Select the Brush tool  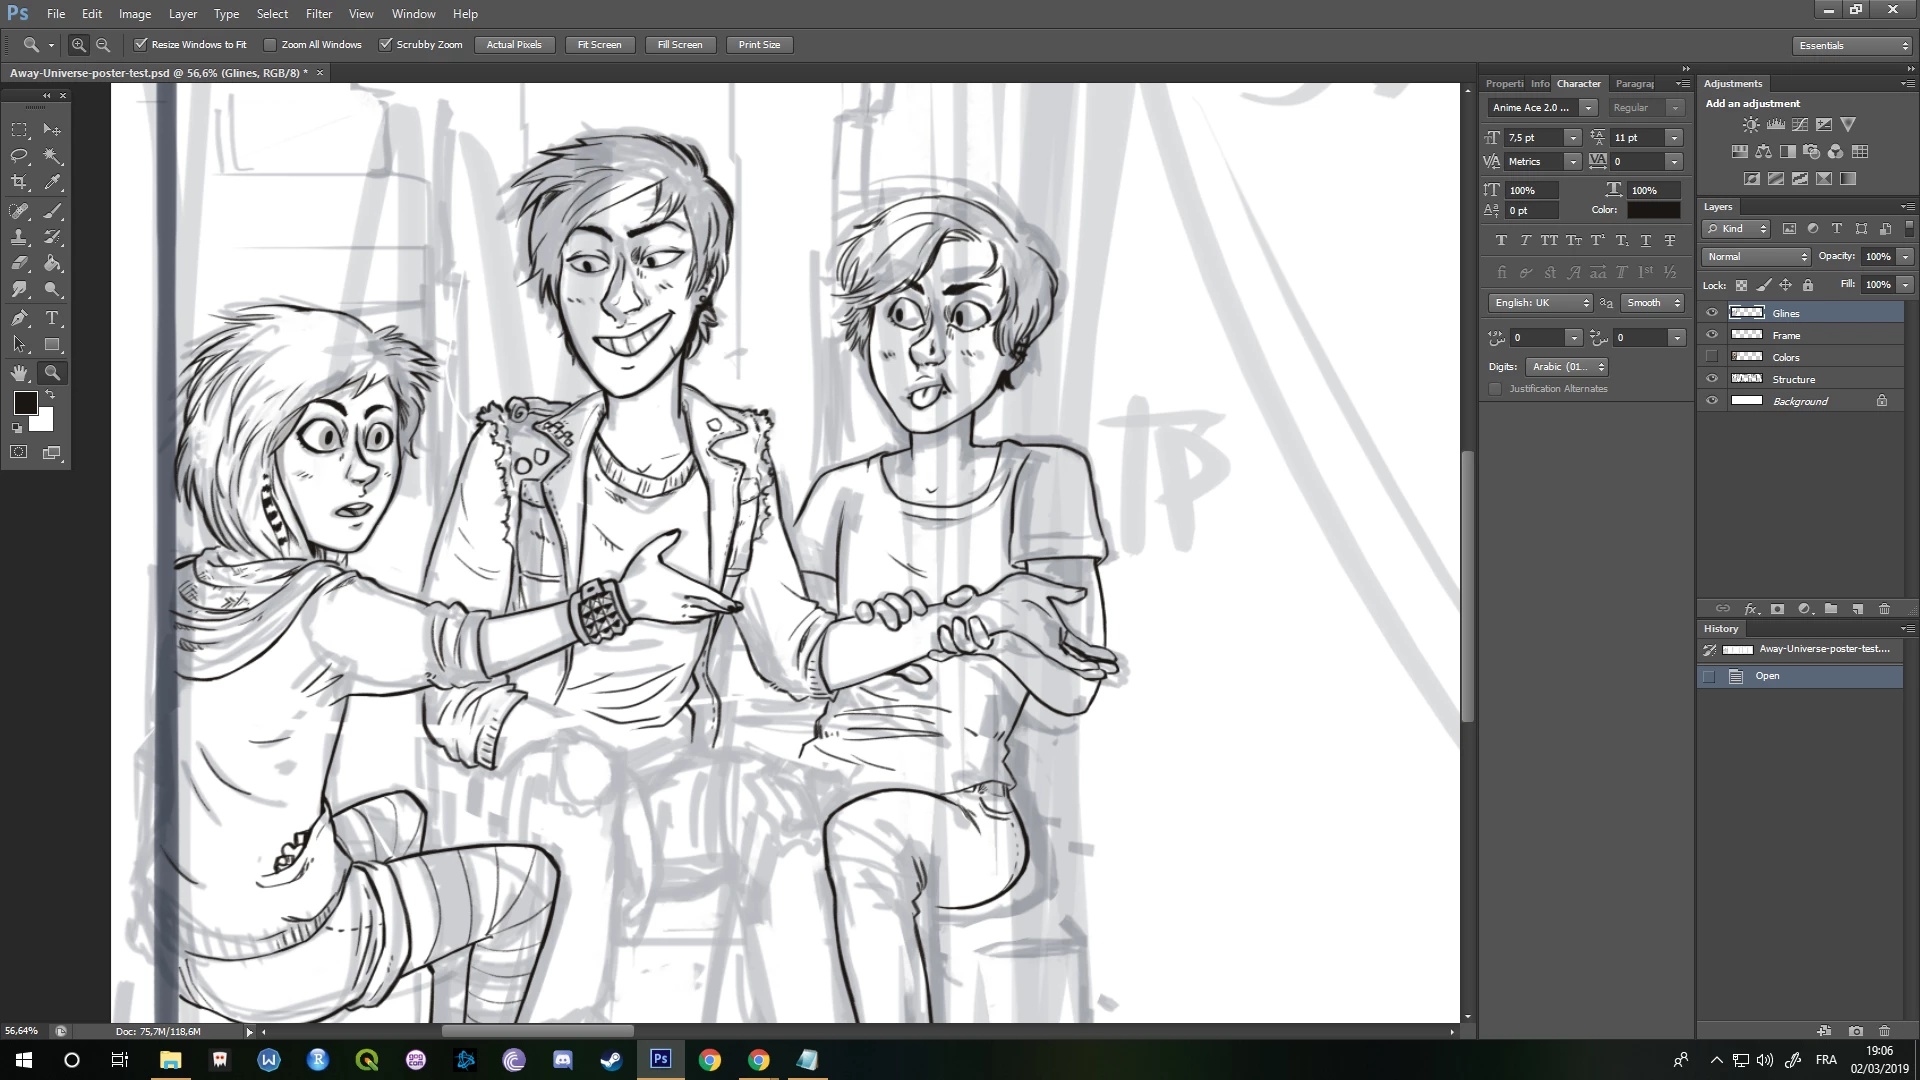(53, 211)
